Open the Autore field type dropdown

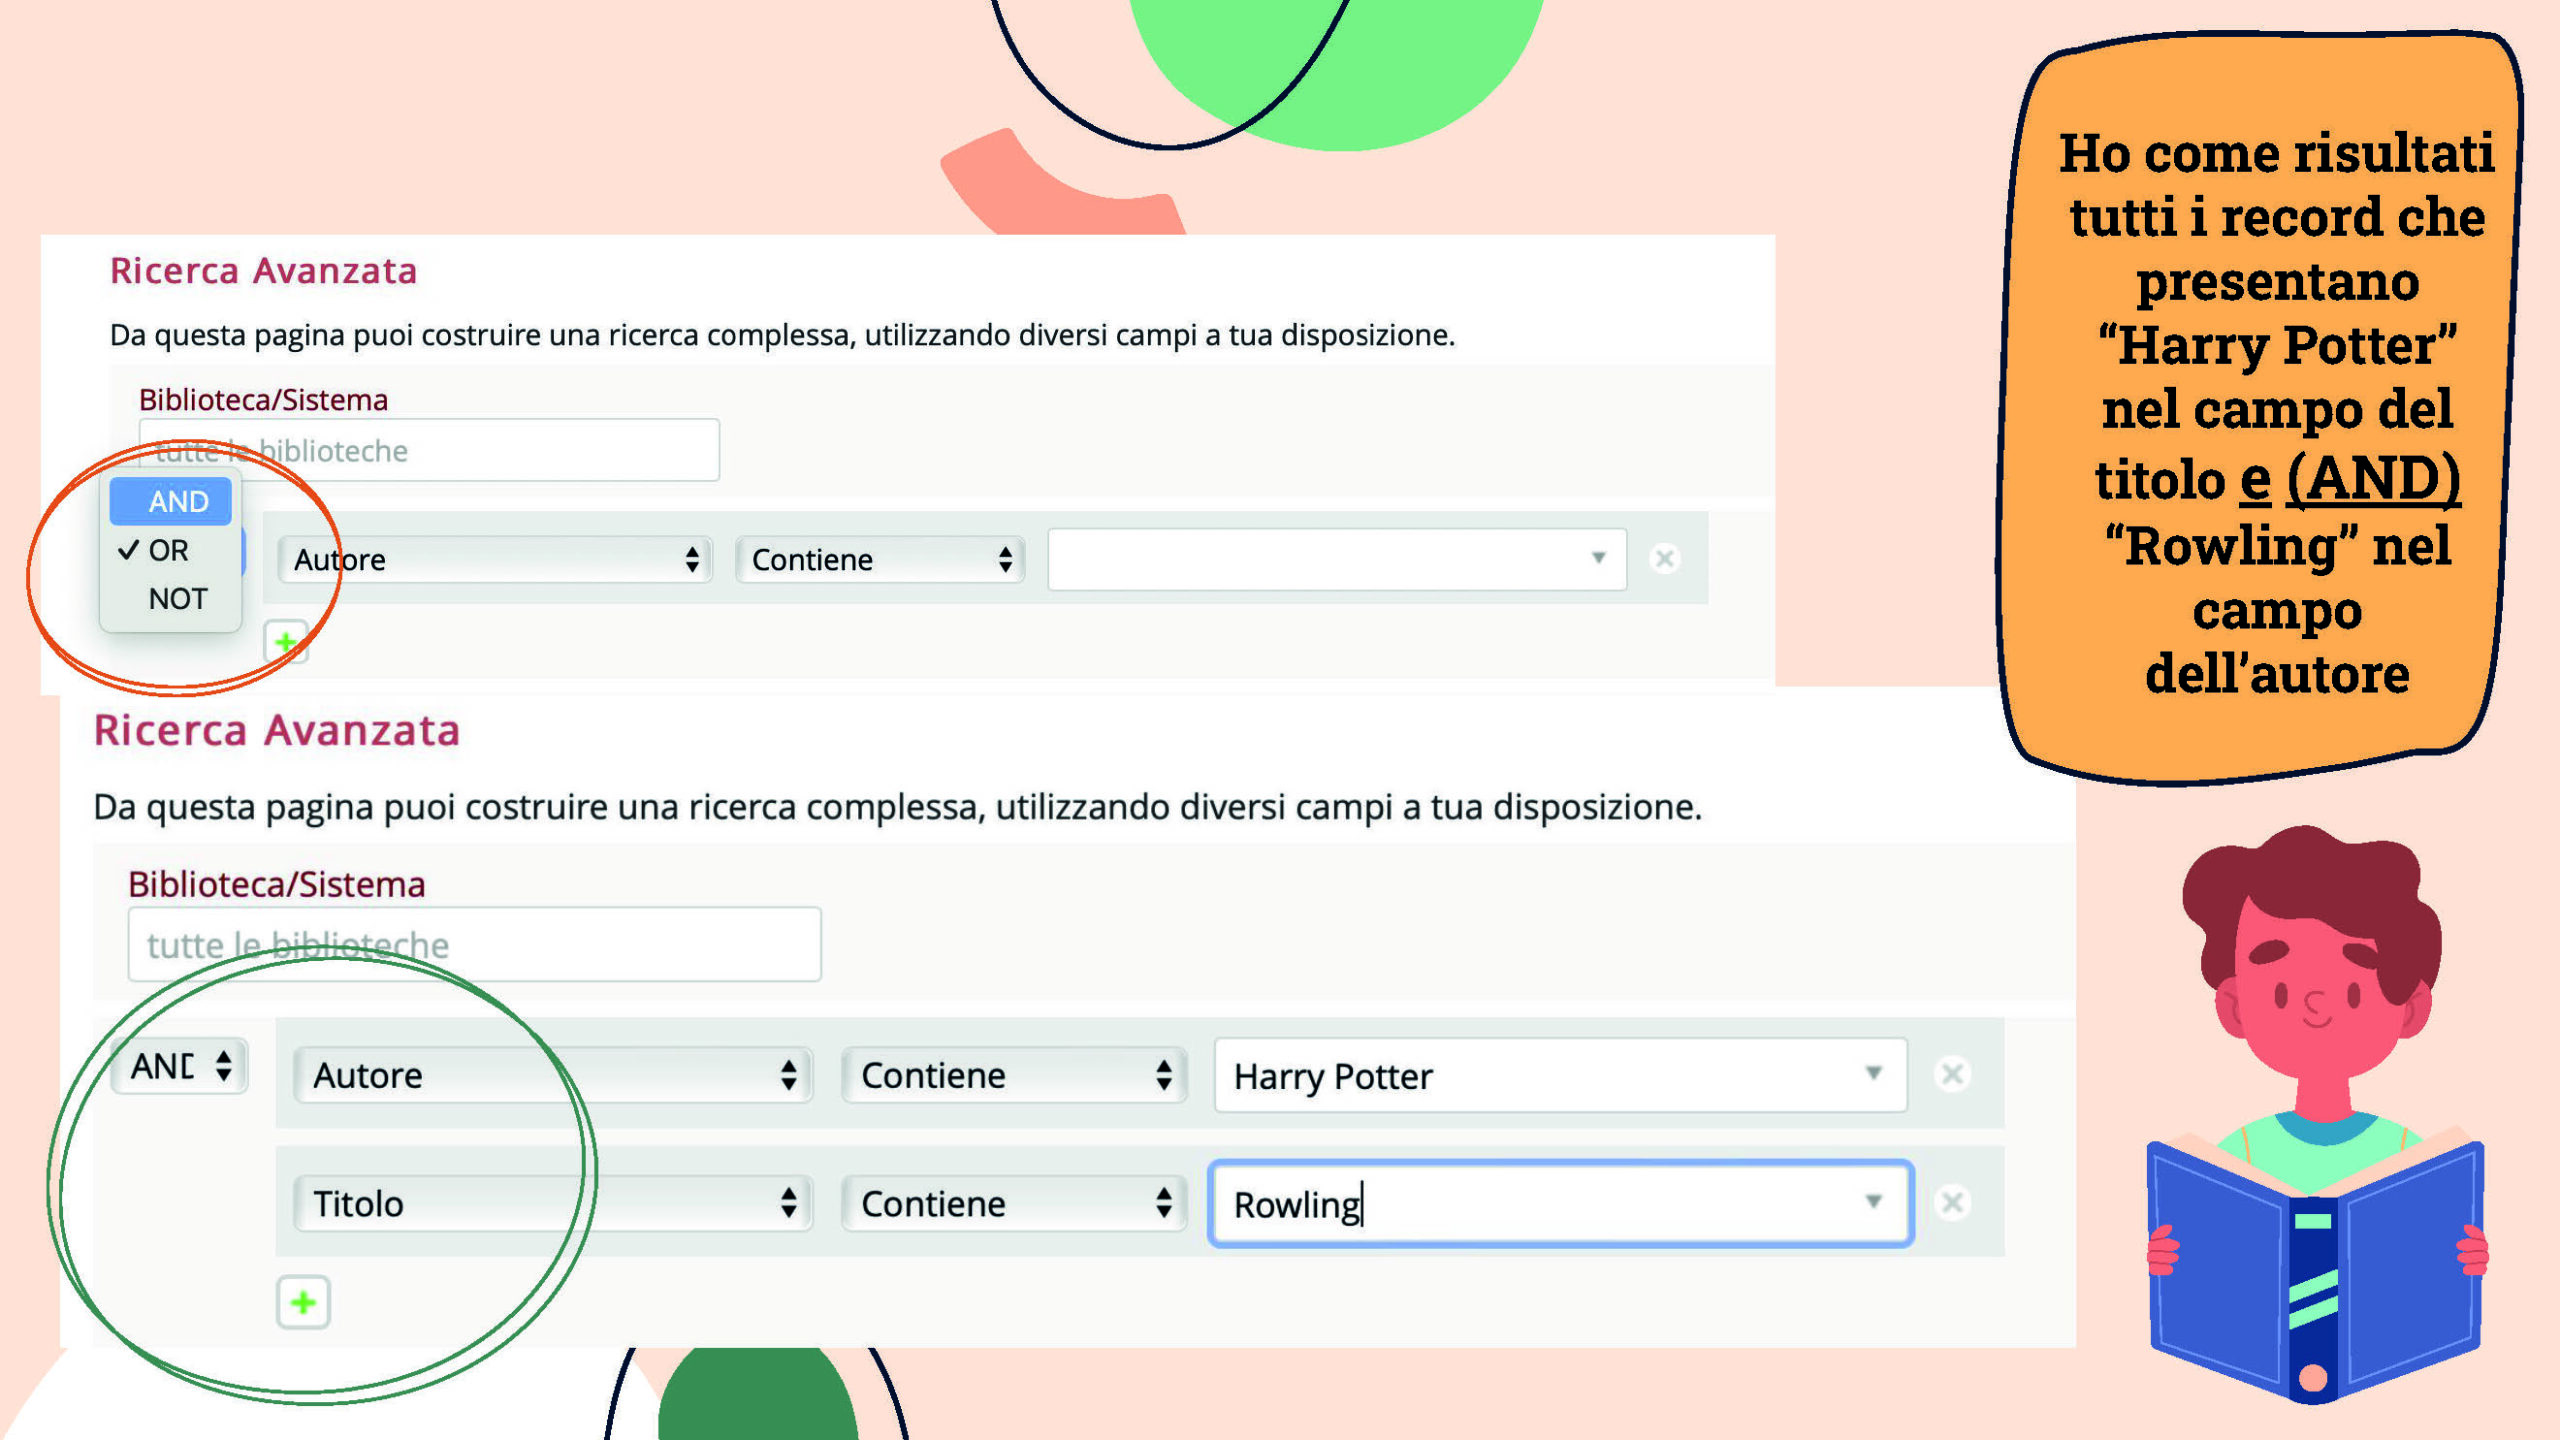(550, 1074)
